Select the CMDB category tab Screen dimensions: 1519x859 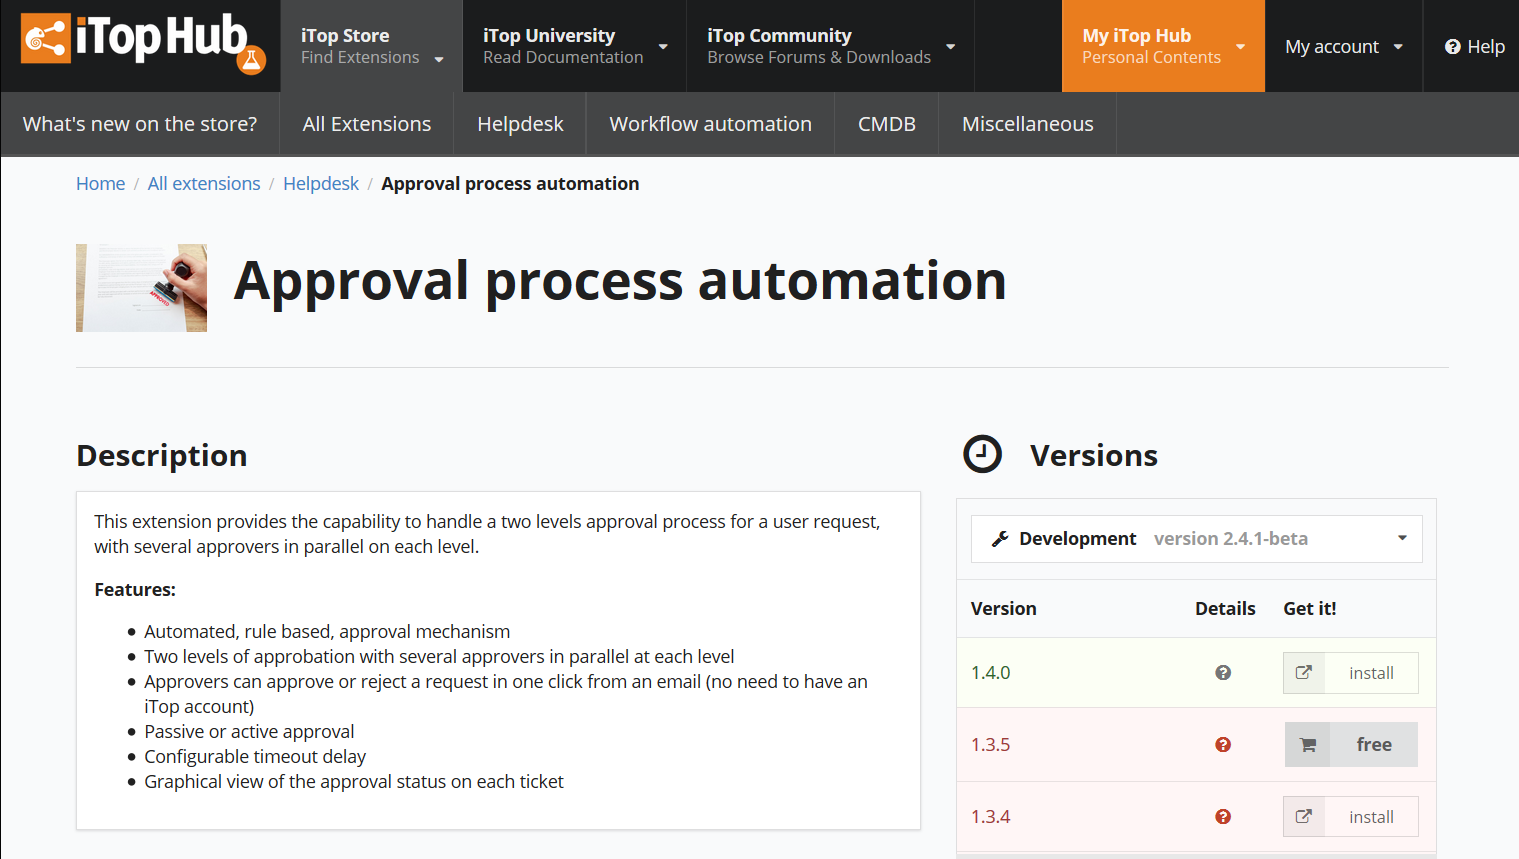886,124
